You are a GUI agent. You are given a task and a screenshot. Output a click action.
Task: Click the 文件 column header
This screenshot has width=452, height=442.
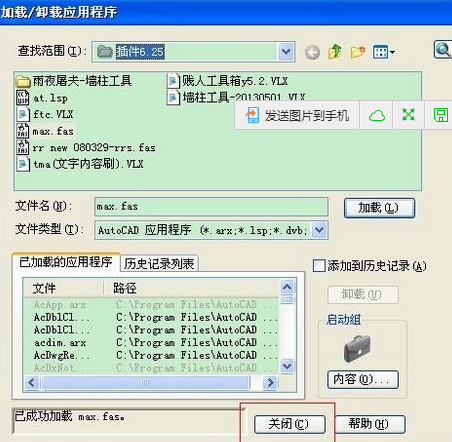coord(63,288)
